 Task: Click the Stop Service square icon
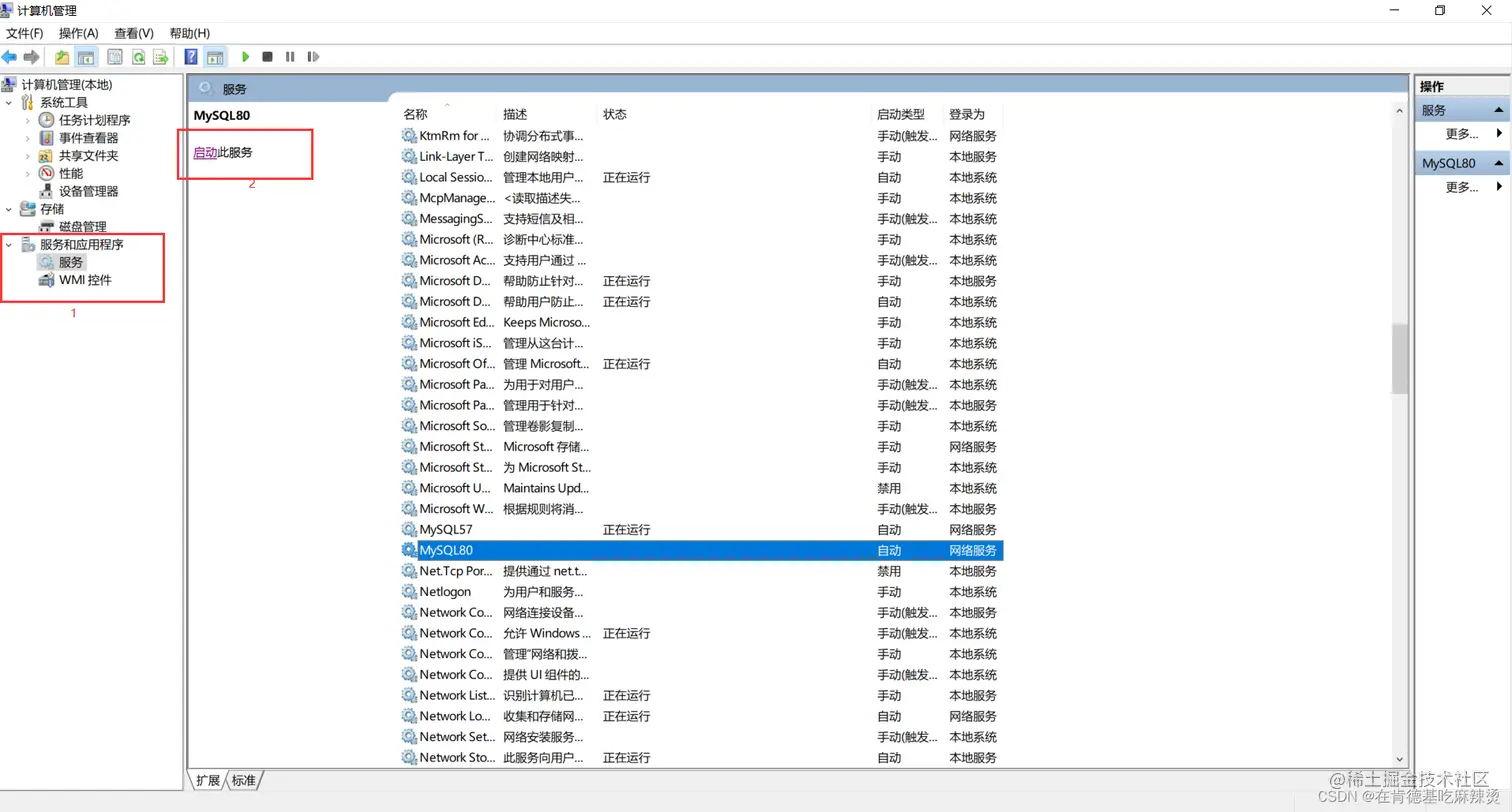pos(267,57)
